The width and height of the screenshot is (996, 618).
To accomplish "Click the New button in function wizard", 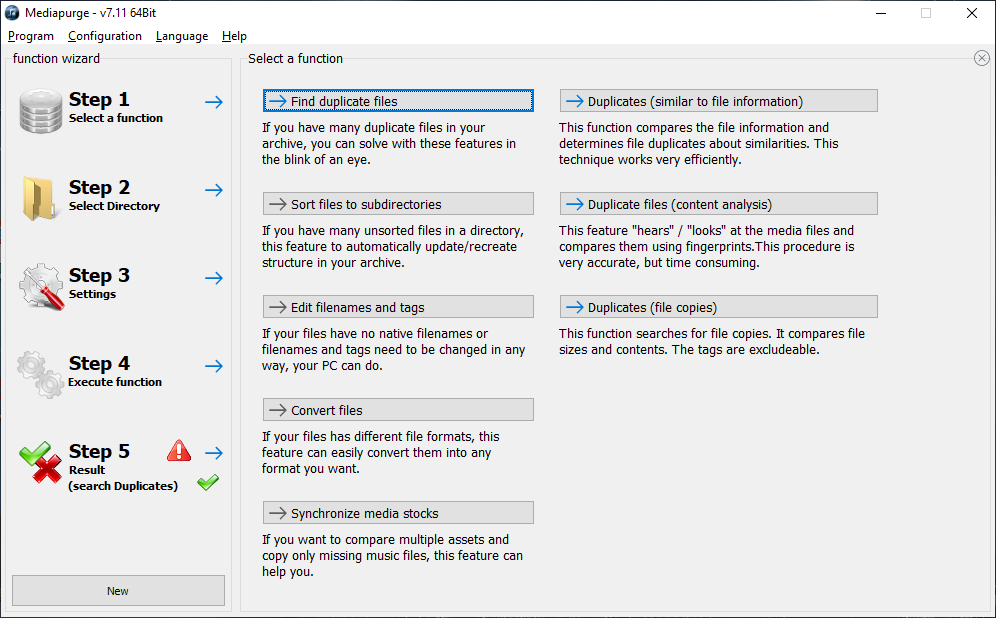I will (118, 591).
